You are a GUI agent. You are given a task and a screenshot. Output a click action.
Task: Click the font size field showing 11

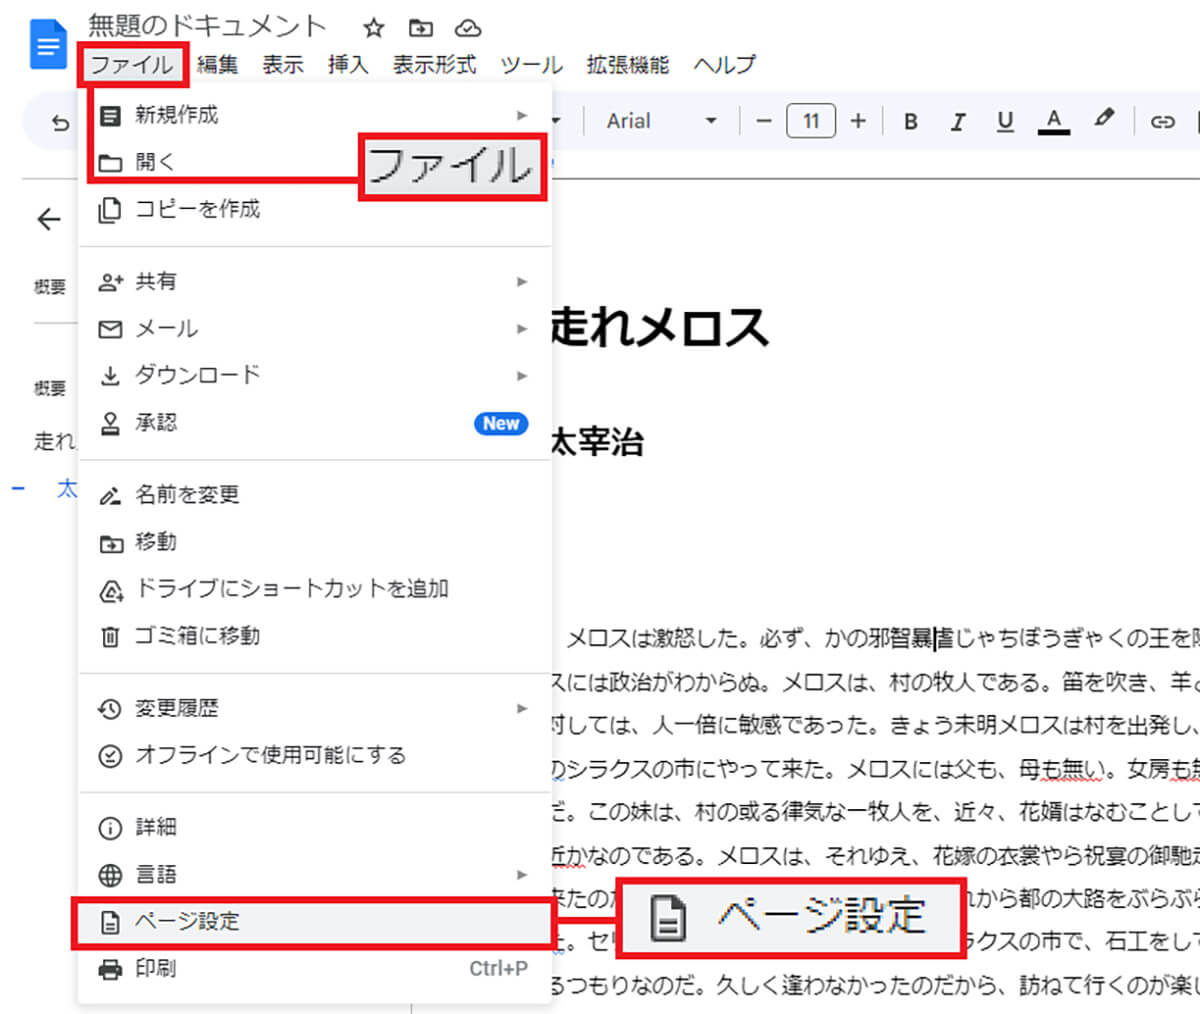[811, 121]
